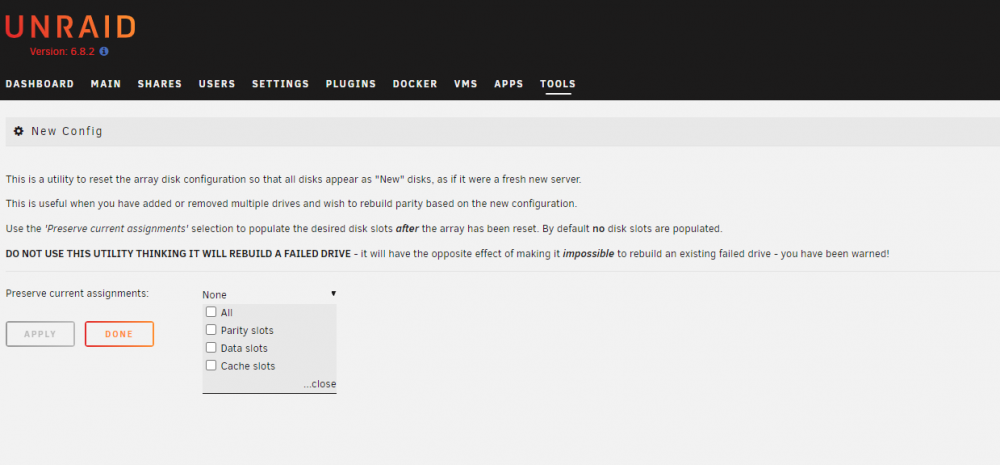This screenshot has height=465, width=1000.
Task: Open the VMS tab
Action: point(466,84)
